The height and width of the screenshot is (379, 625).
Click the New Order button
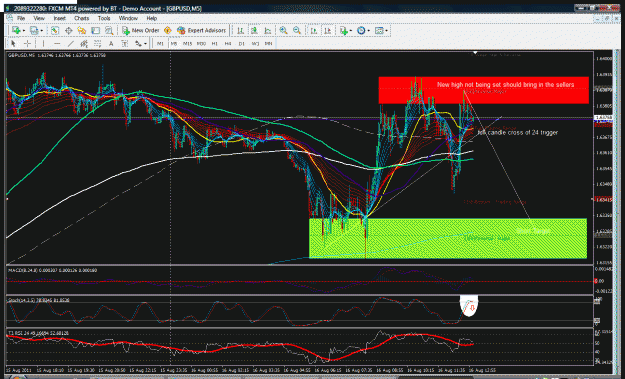pyautogui.click(x=141, y=30)
